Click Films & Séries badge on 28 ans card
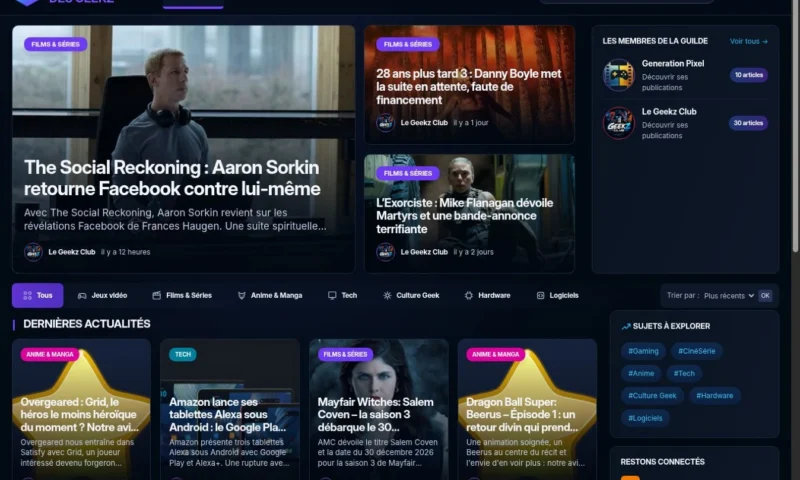Screen dimensions: 800x480 pos(408,44)
